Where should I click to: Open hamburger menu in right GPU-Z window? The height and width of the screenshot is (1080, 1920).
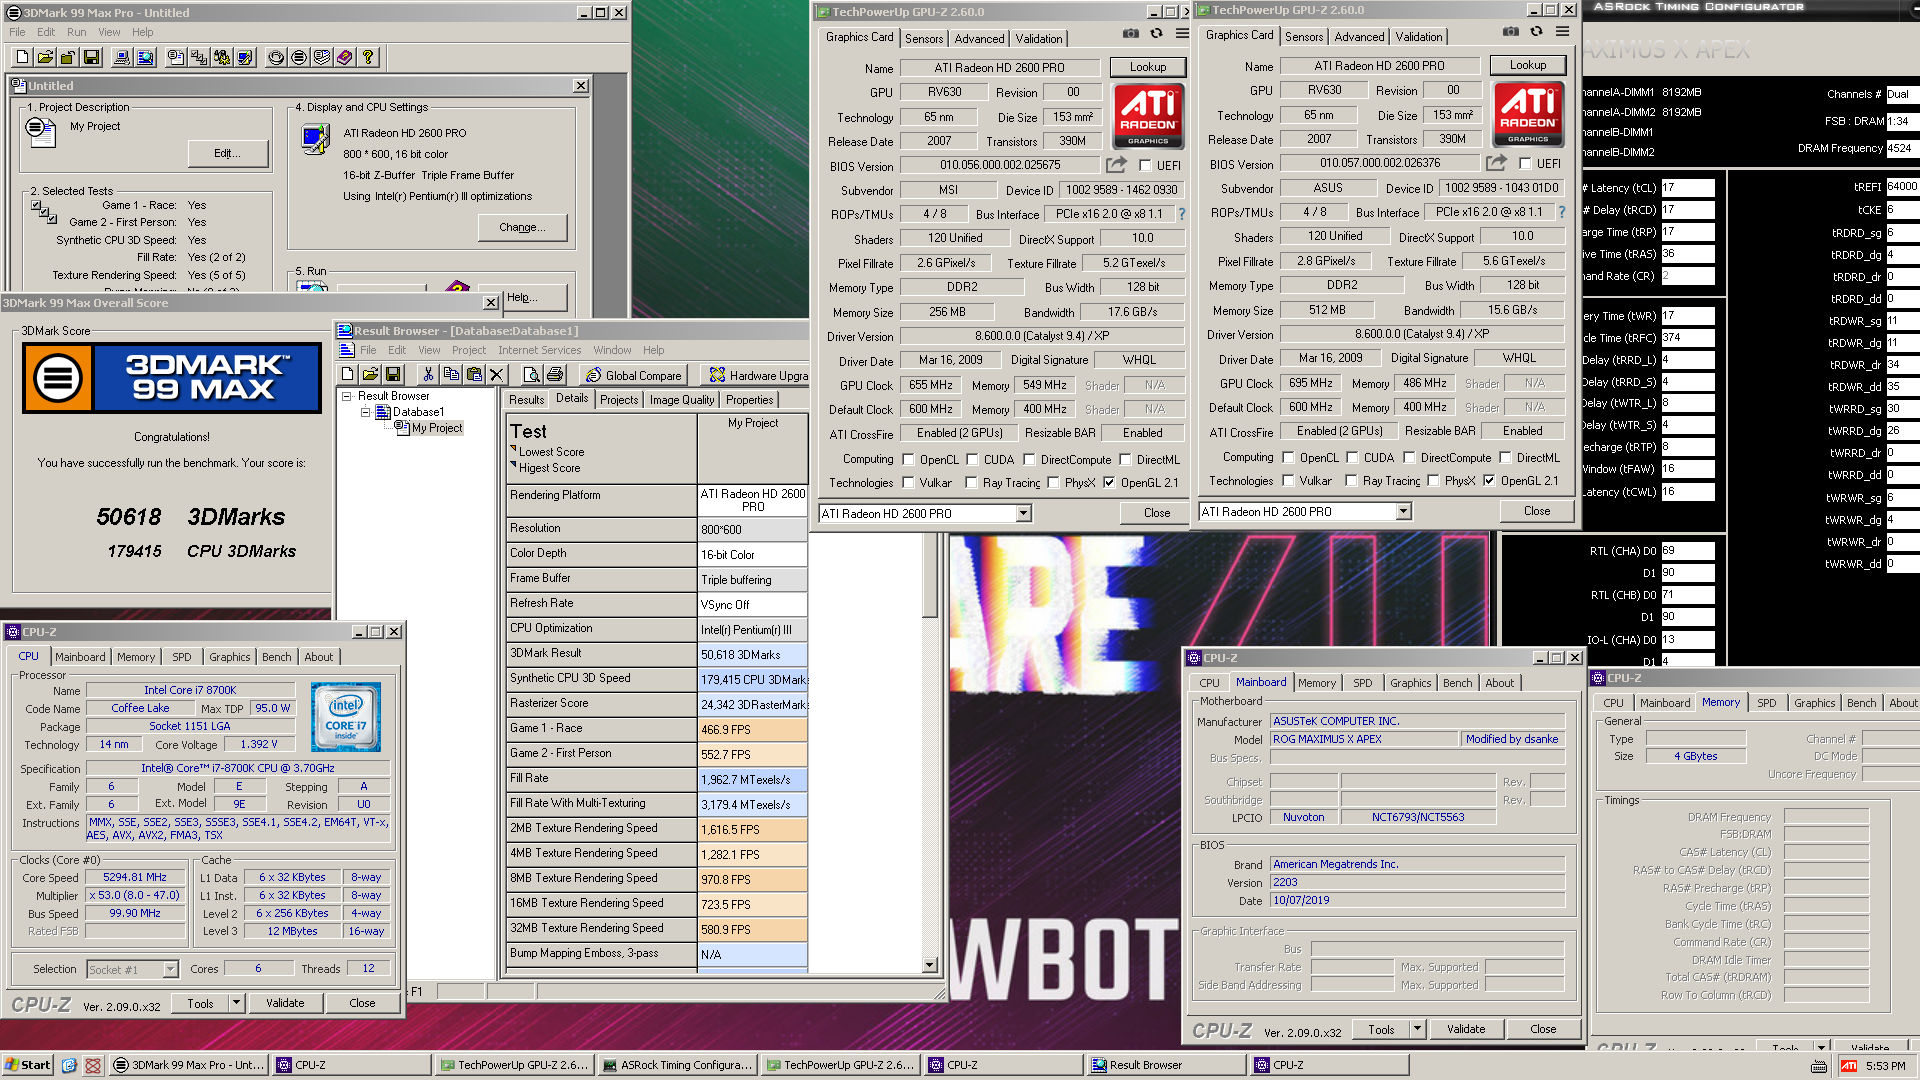[1562, 32]
